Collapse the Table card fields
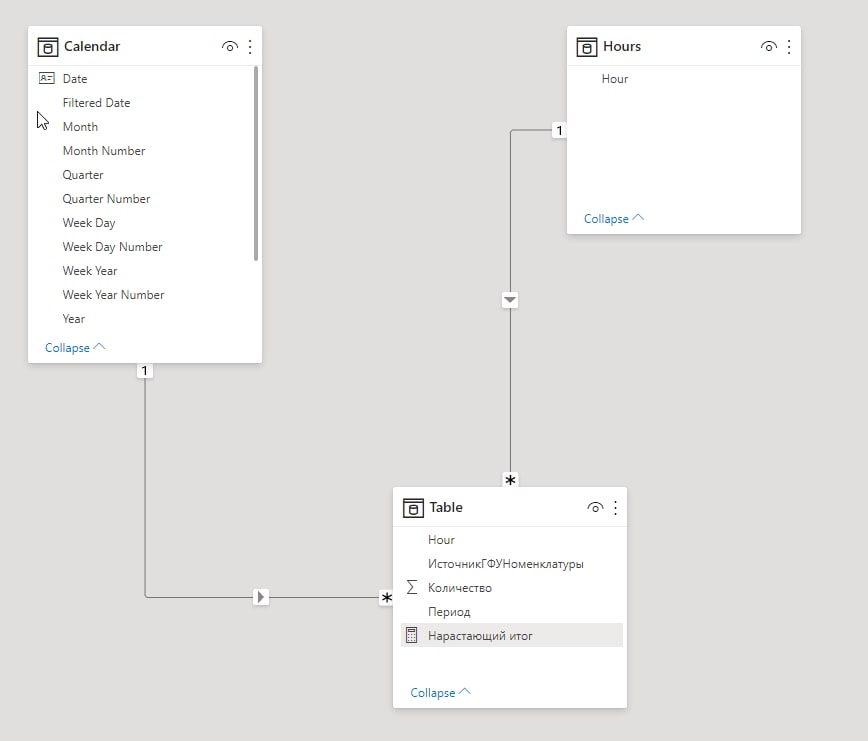This screenshot has width=868, height=741. [x=440, y=693]
